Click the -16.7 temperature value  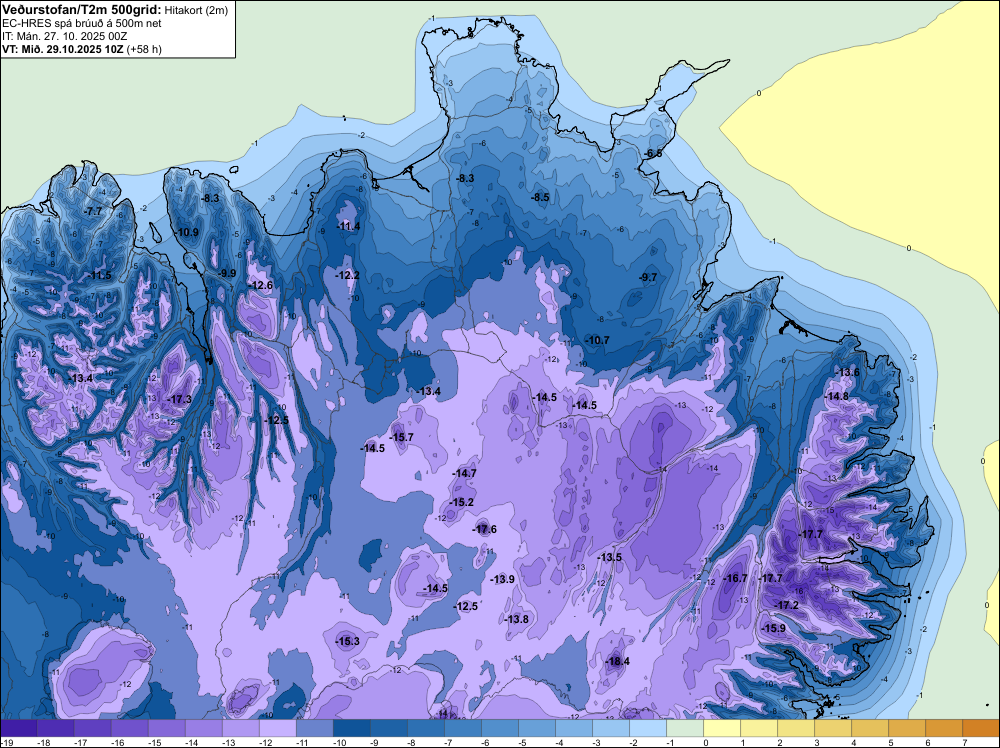pos(735,578)
